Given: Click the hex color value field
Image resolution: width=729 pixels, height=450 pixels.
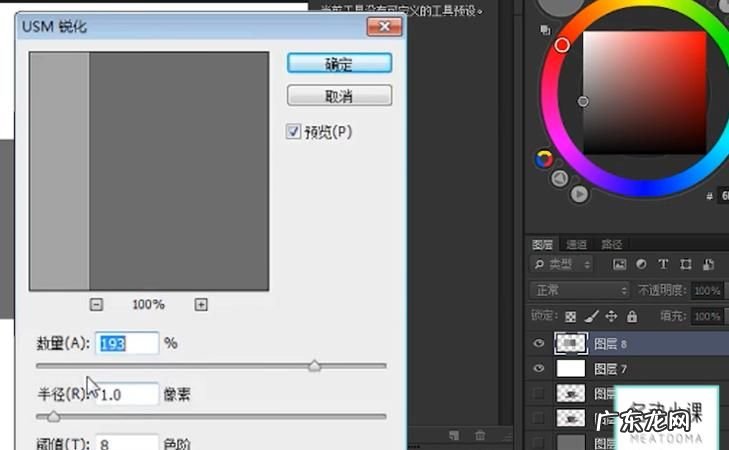Looking at the screenshot, I should pyautogui.click(x=723, y=196).
